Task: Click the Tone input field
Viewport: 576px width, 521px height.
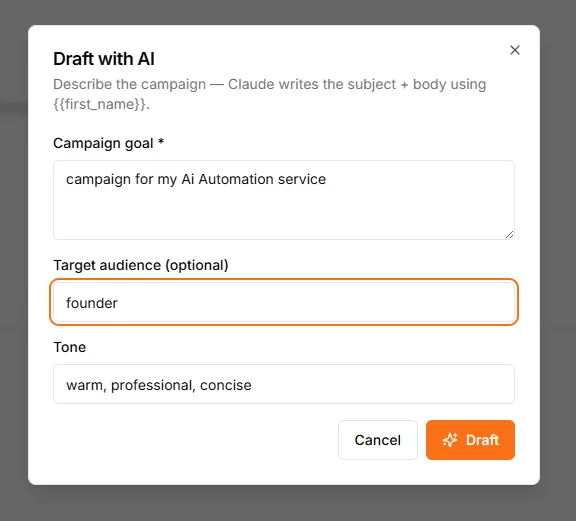Action: point(284,384)
